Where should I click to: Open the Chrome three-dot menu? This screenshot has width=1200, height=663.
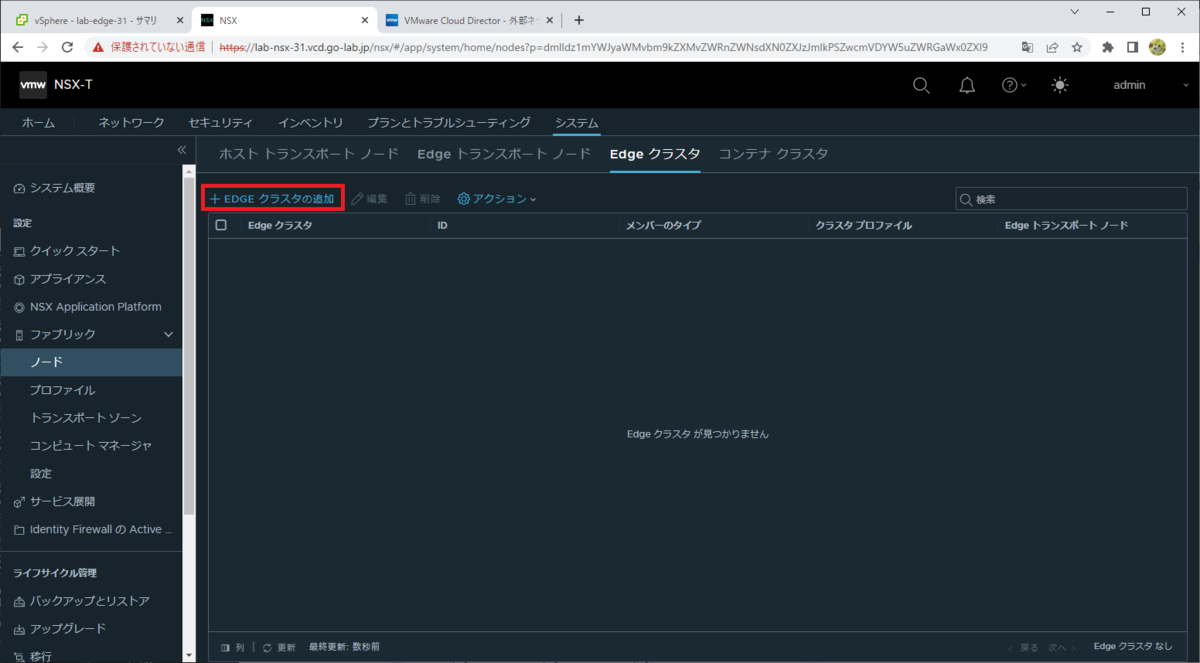coord(1182,47)
